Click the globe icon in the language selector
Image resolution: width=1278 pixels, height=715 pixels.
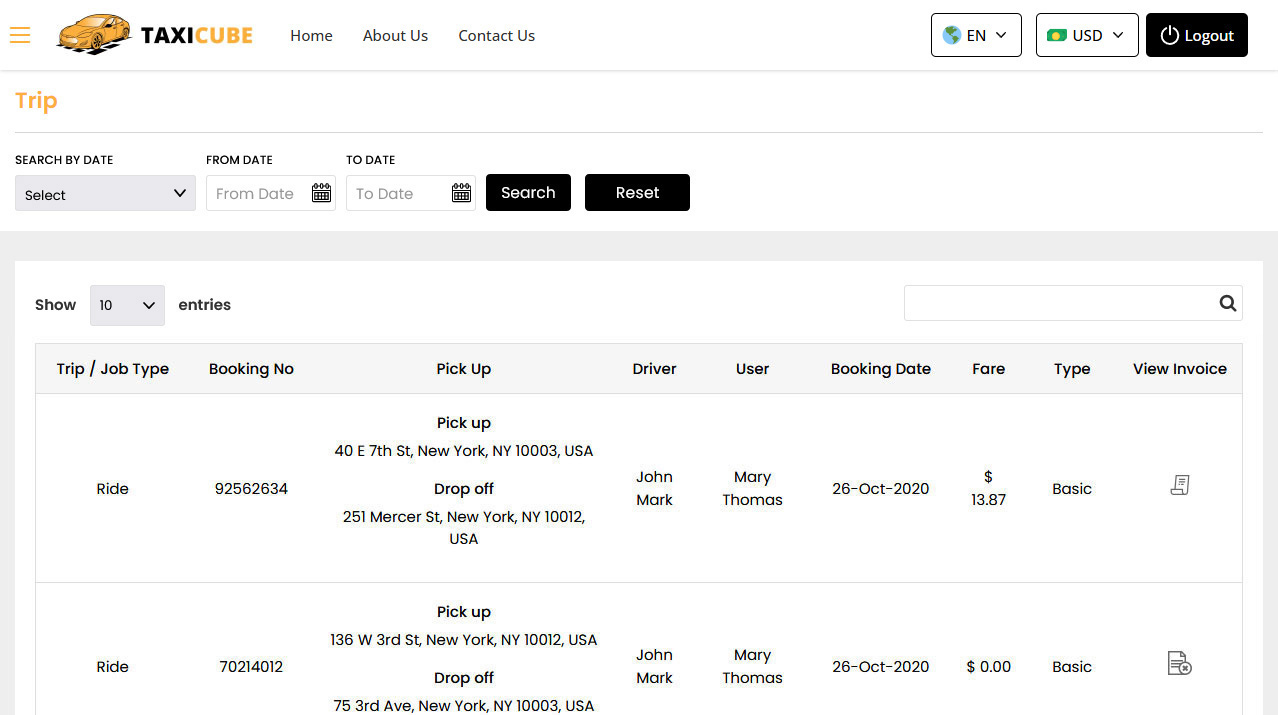tap(952, 34)
